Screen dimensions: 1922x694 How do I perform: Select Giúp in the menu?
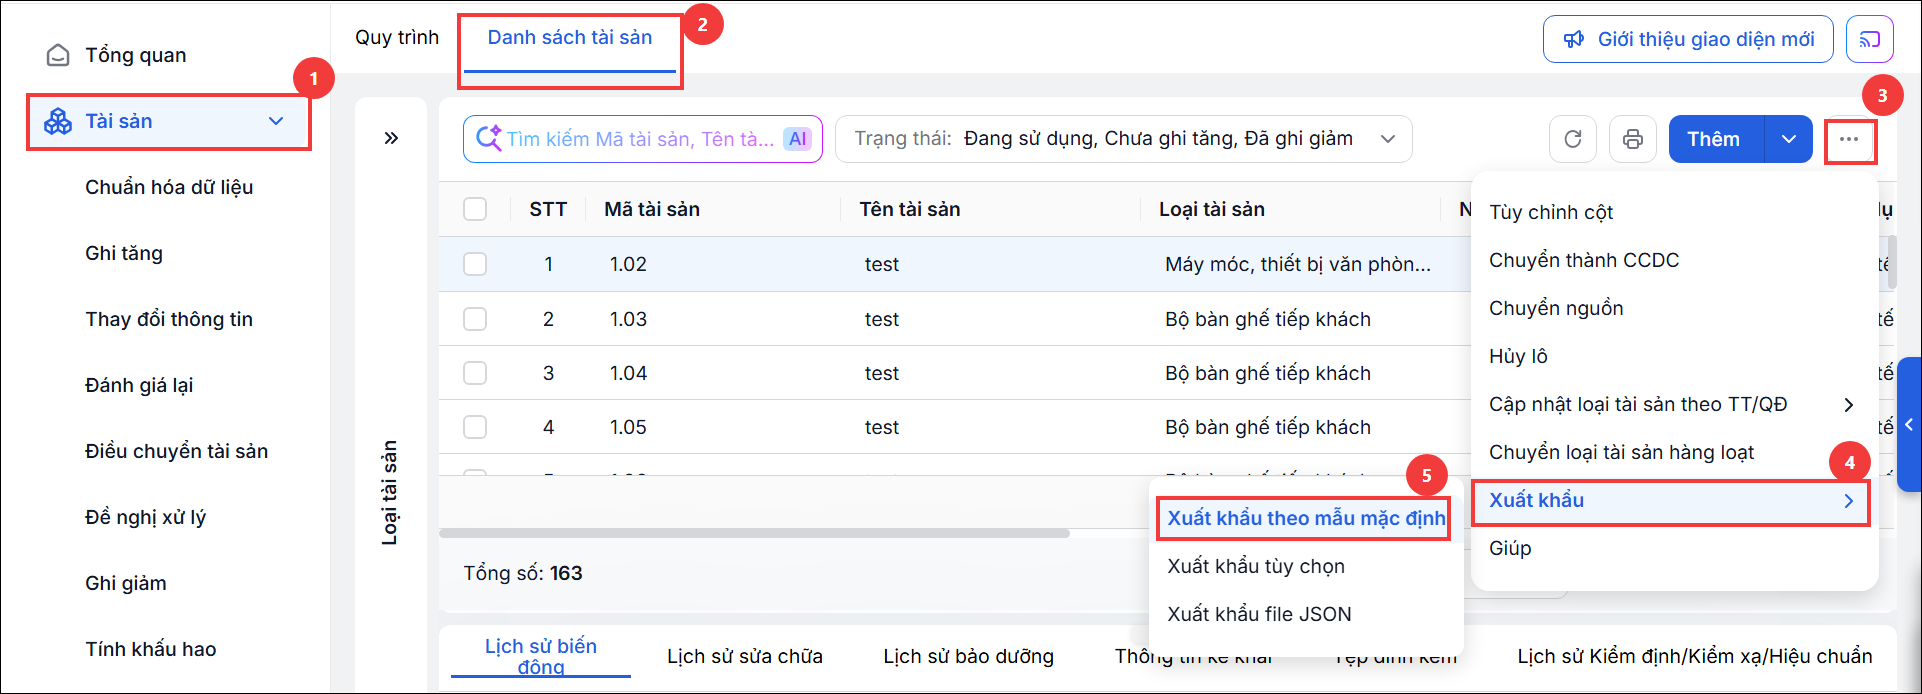[x=1674, y=548]
